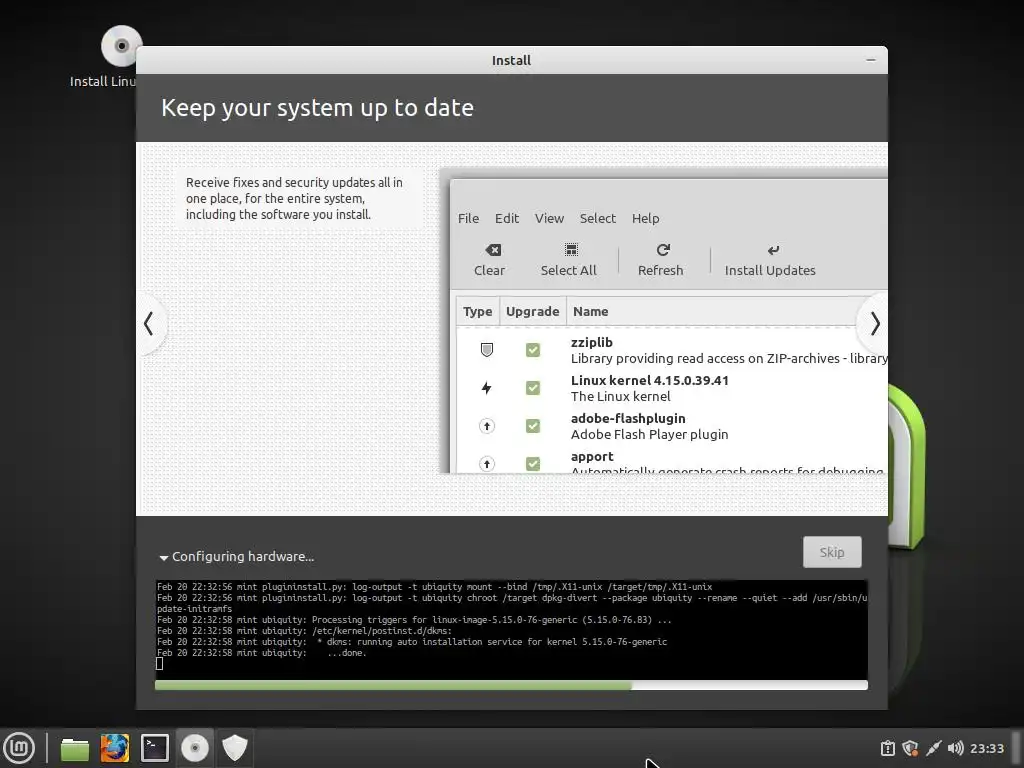Toggle the apport upgrade checkbox

pyautogui.click(x=533, y=464)
